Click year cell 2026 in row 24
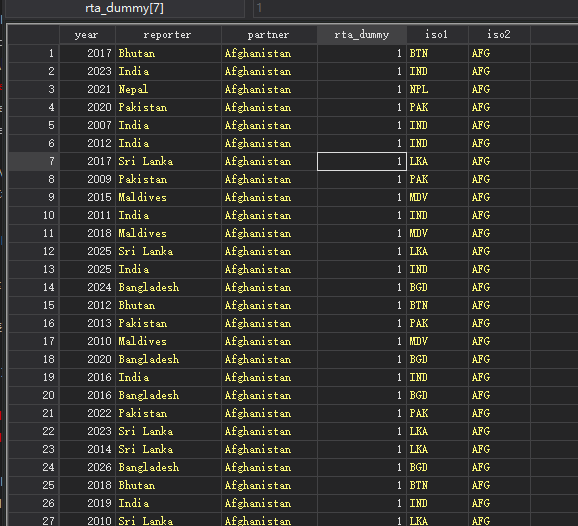 (87, 467)
